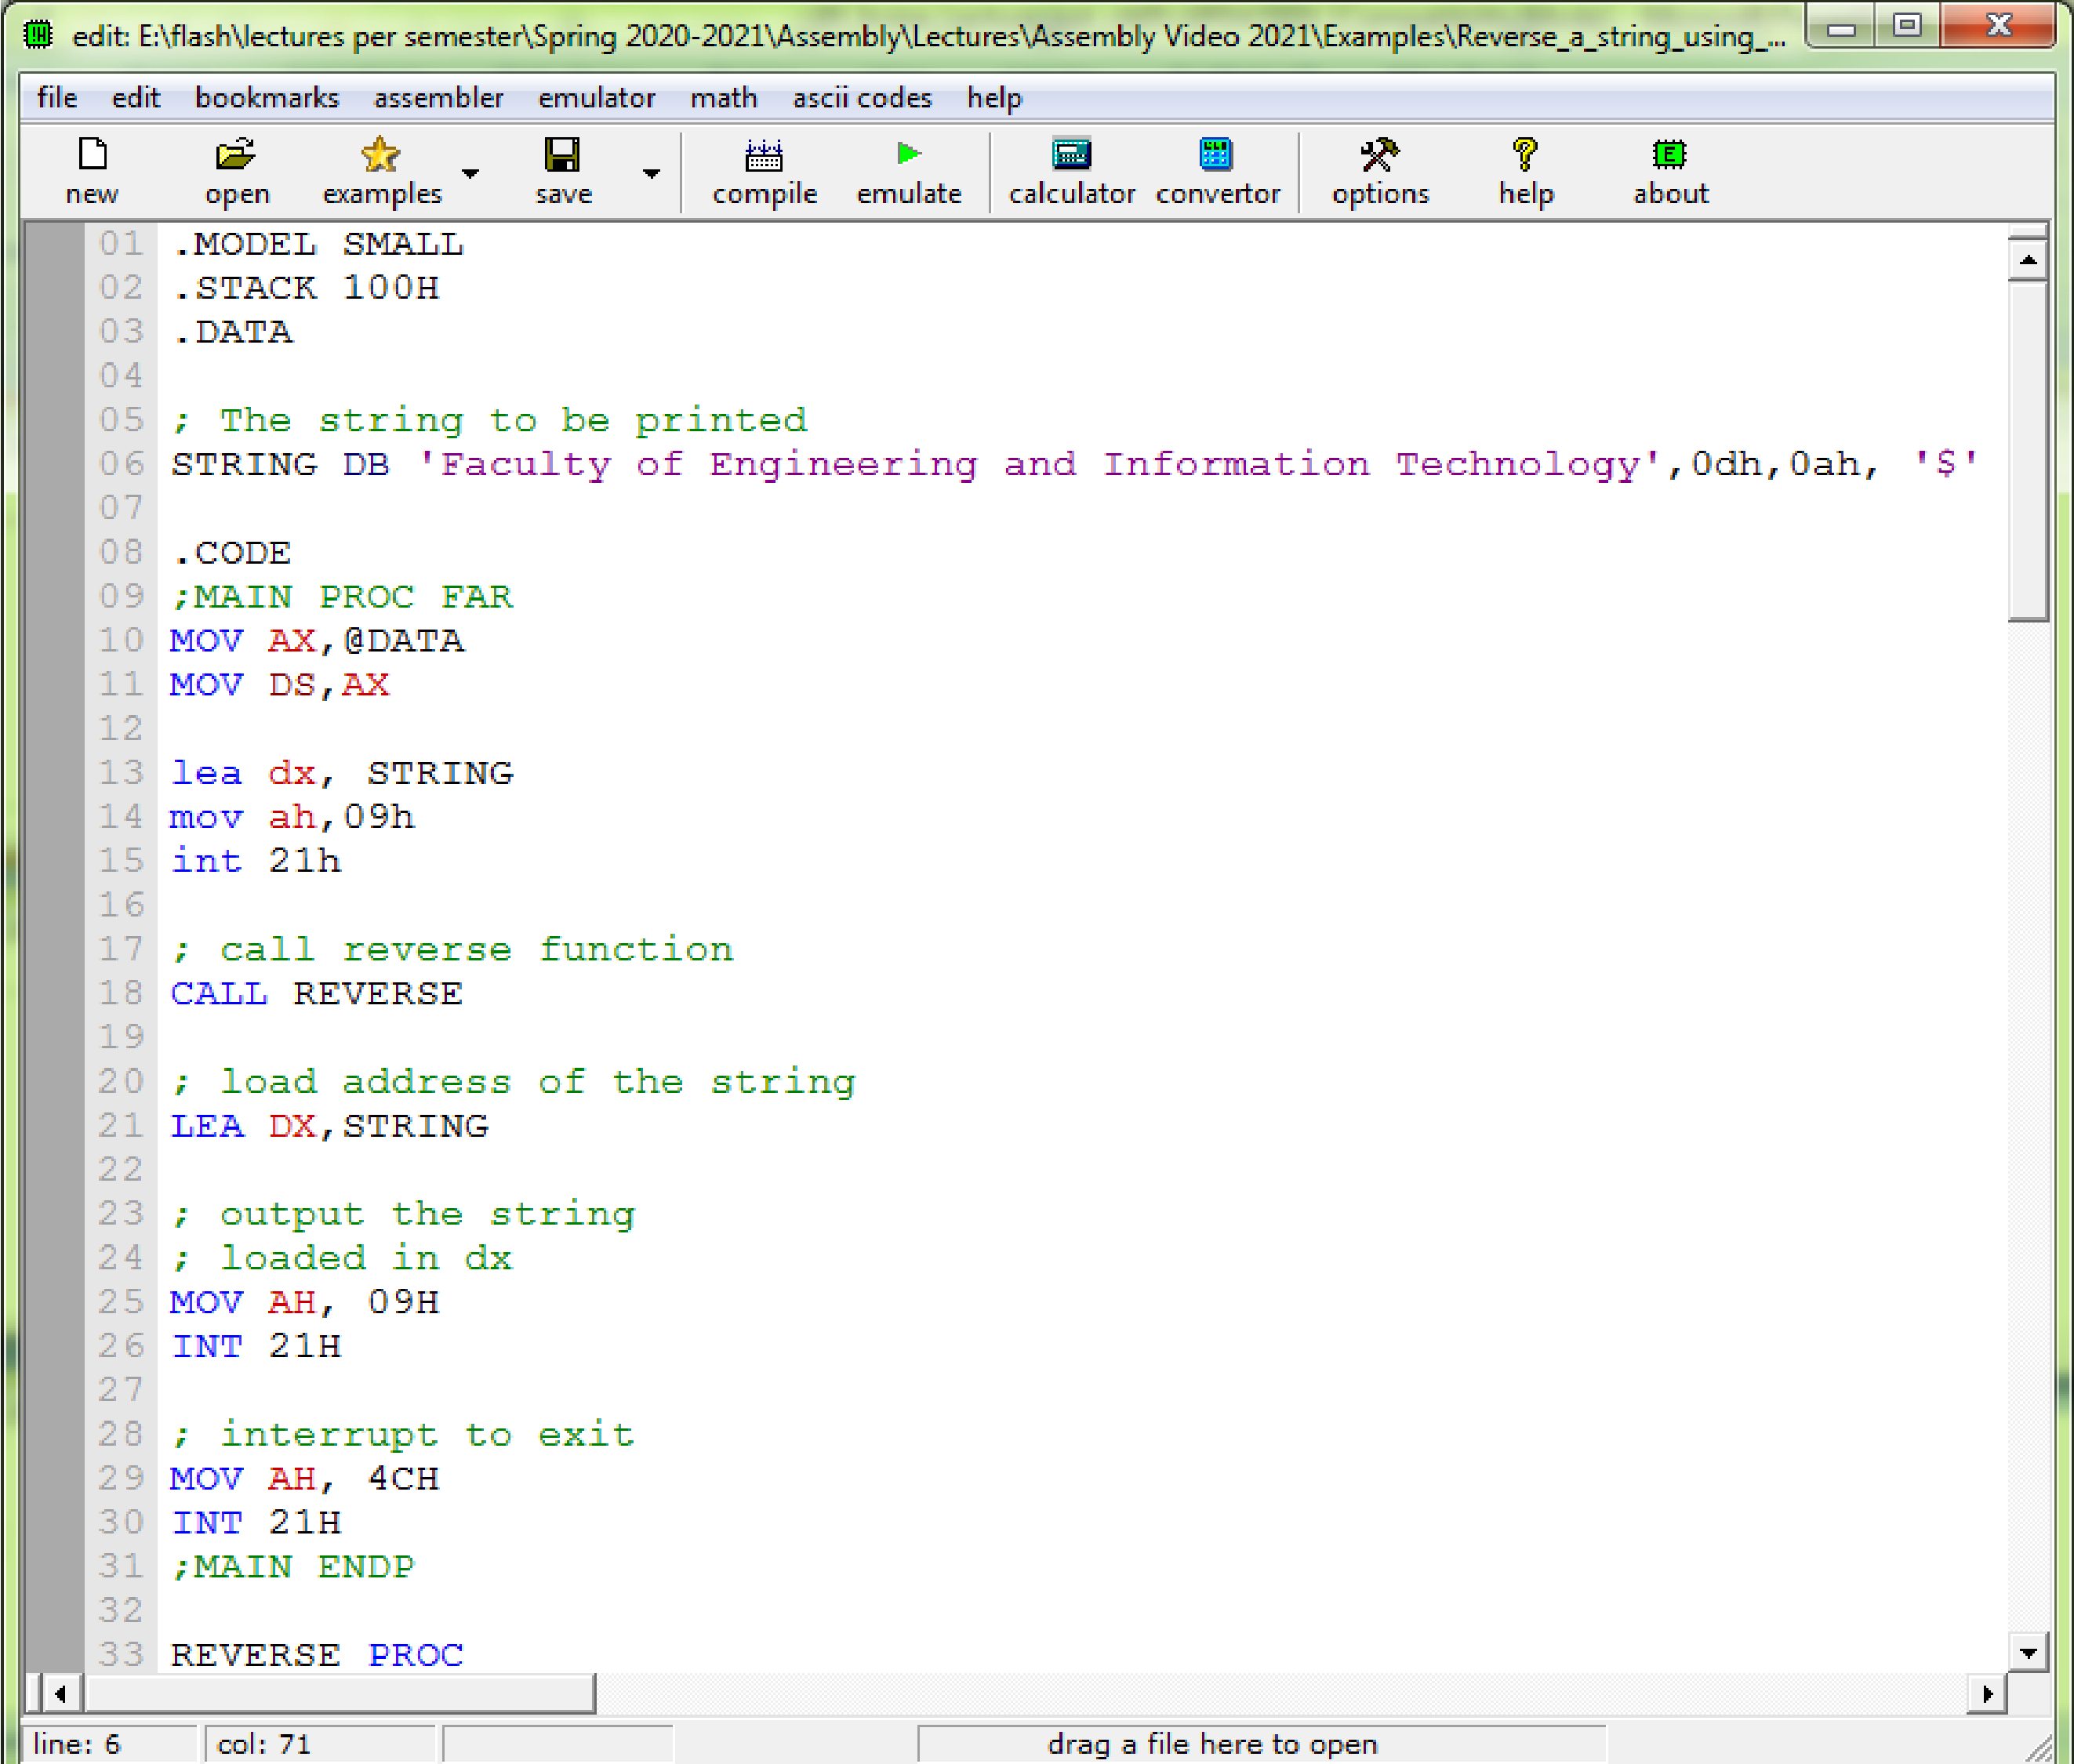Expand the save dropdown arrow
Viewport: 2074px width, 1764px height.
pos(651,173)
